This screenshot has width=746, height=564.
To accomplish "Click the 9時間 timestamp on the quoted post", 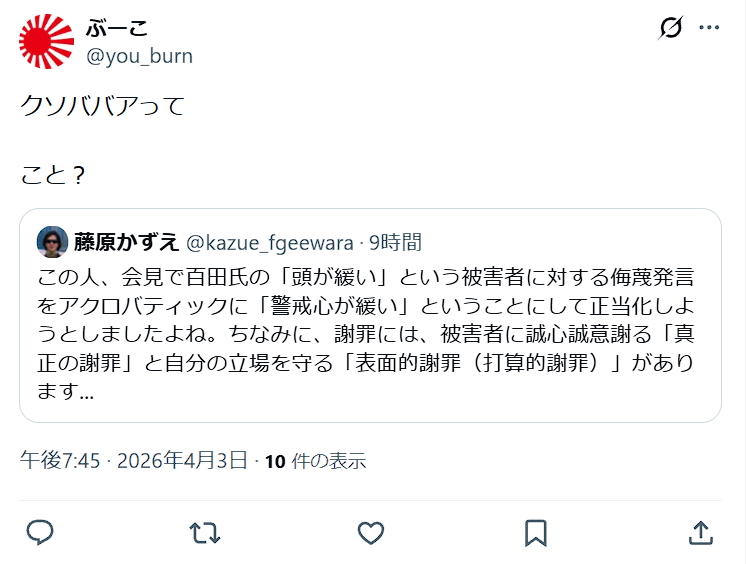I will [x=395, y=242].
